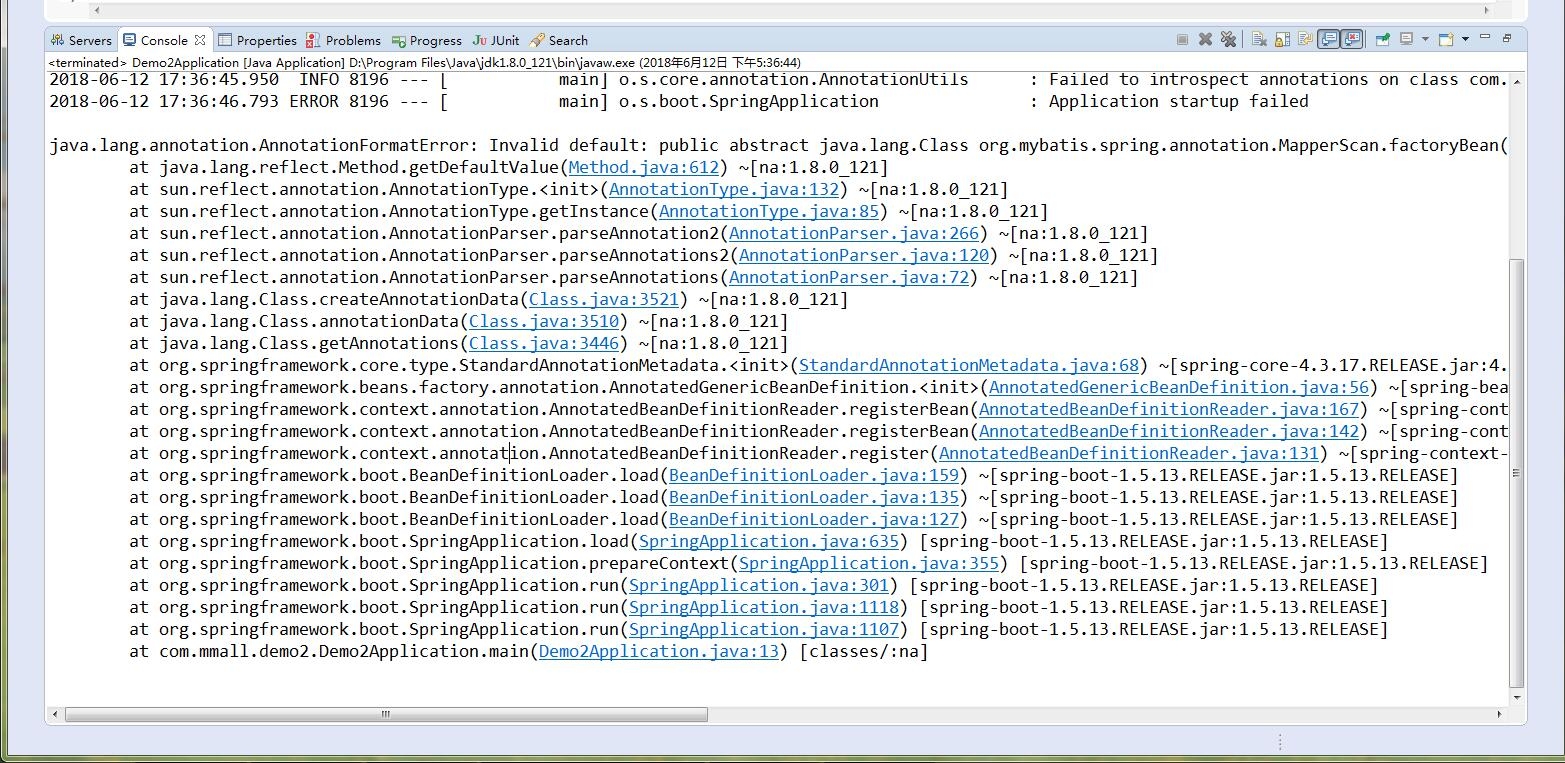
Task: Follow the SpringApplication.java:301 link
Action: pos(759,585)
